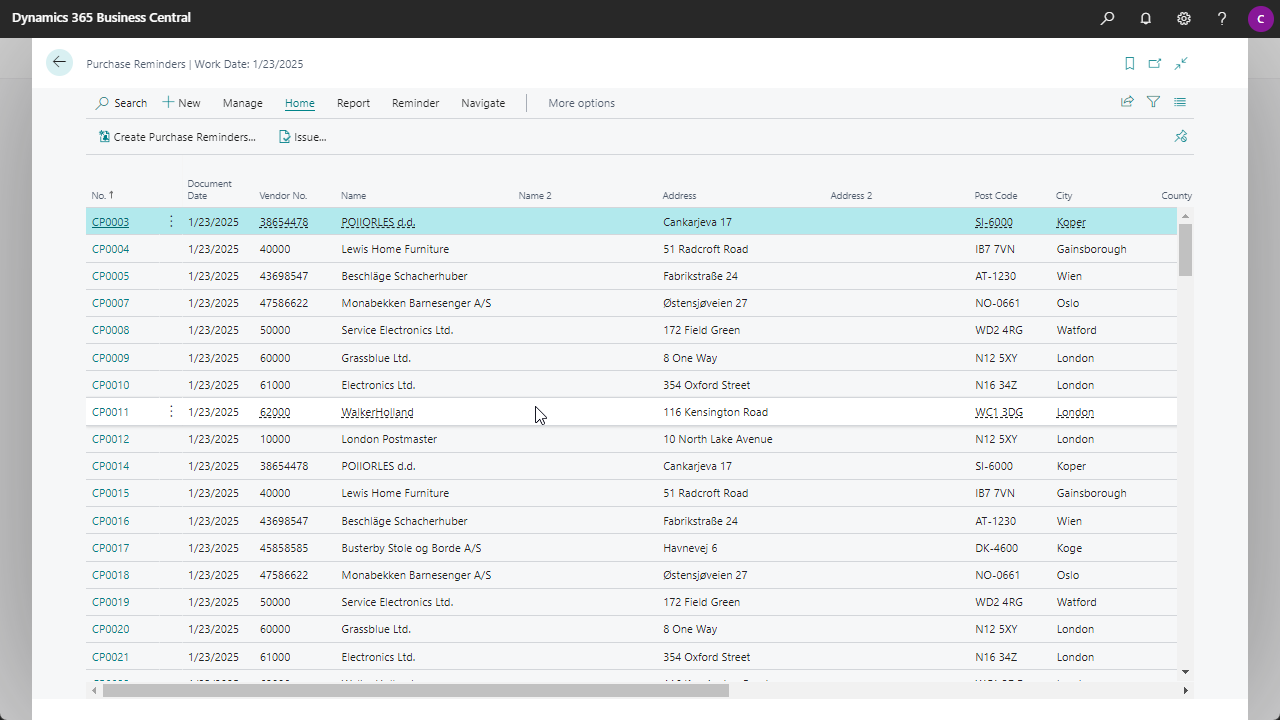Open reminder CP0012 via its link
This screenshot has height=720, width=1280.
pos(110,438)
